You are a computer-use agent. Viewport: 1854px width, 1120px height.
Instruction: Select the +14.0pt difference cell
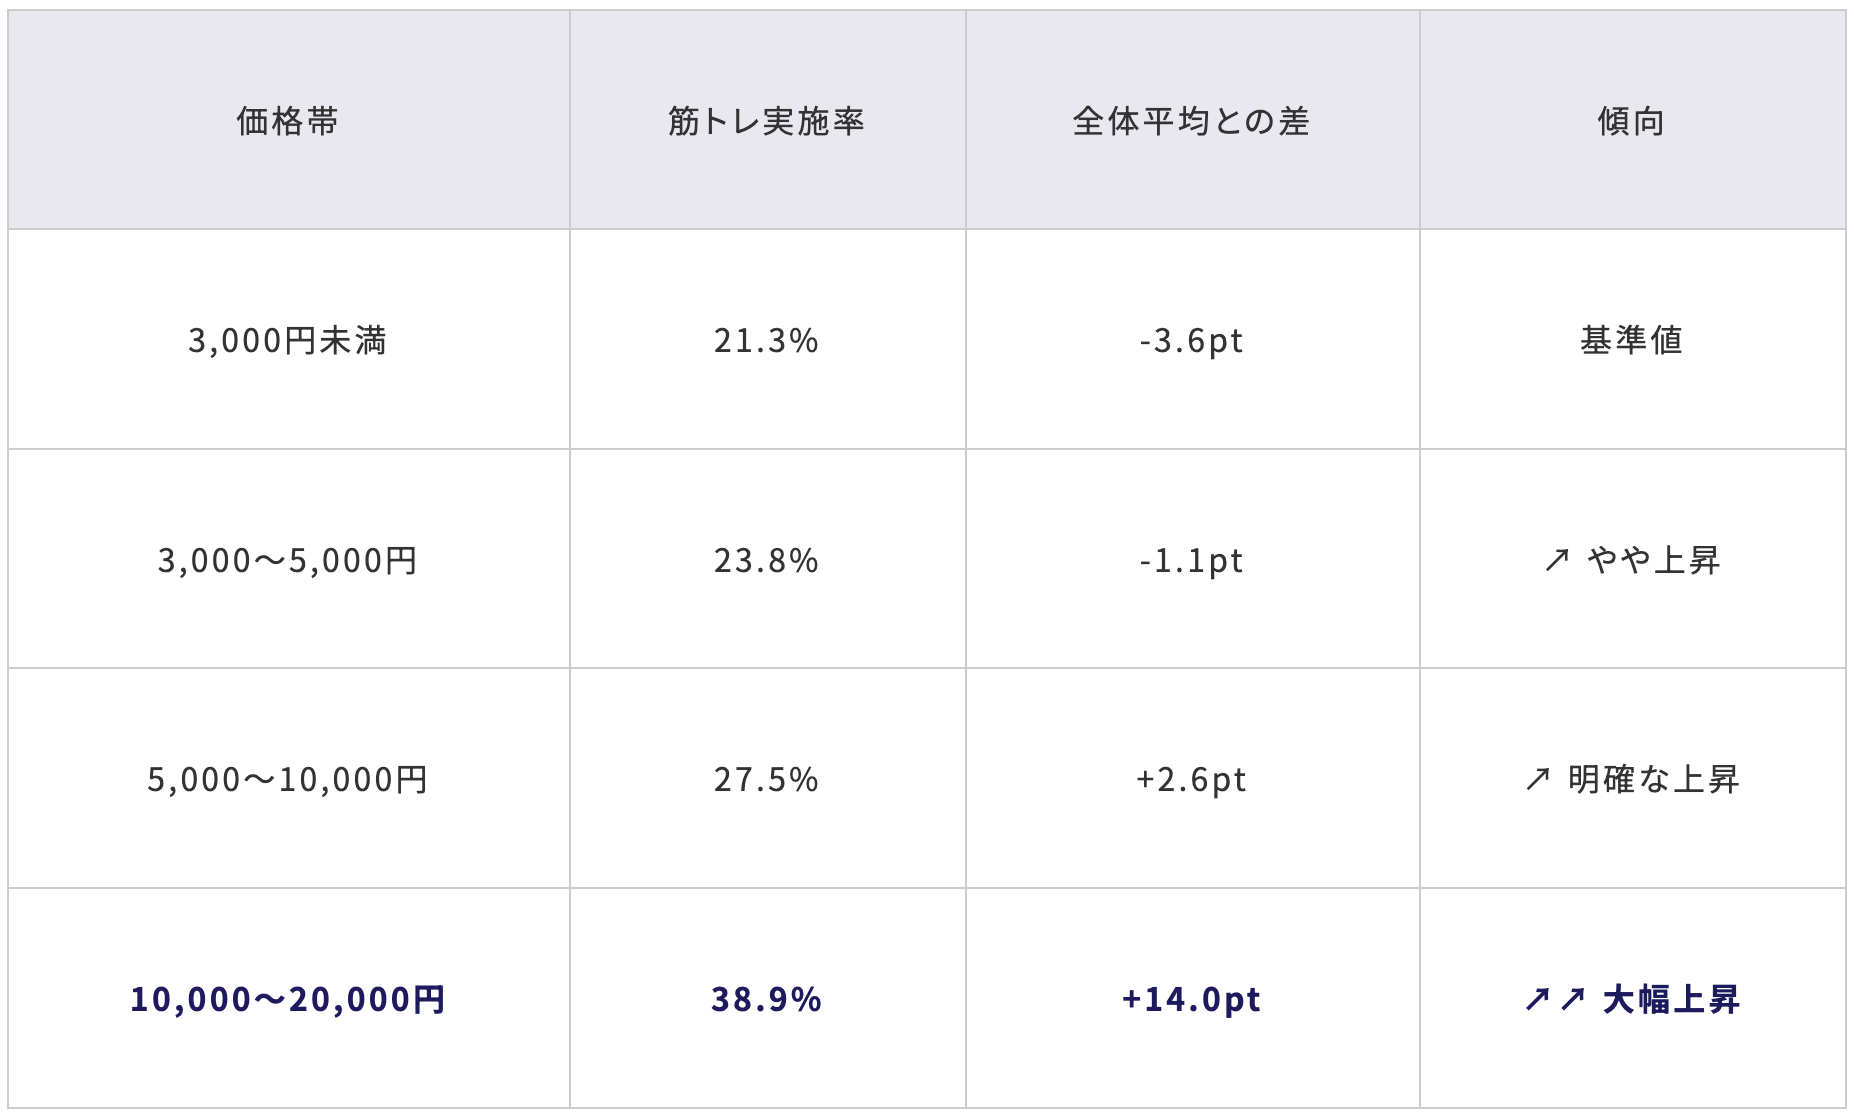click(x=1191, y=999)
